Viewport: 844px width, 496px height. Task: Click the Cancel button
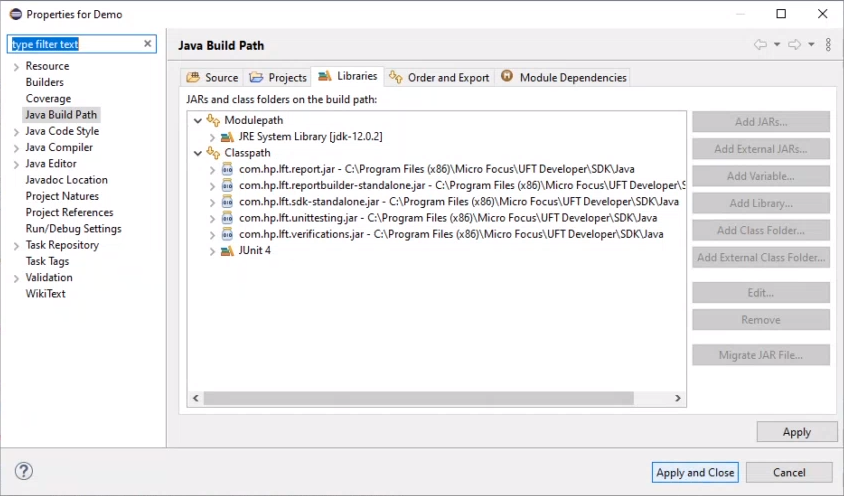coord(788,472)
